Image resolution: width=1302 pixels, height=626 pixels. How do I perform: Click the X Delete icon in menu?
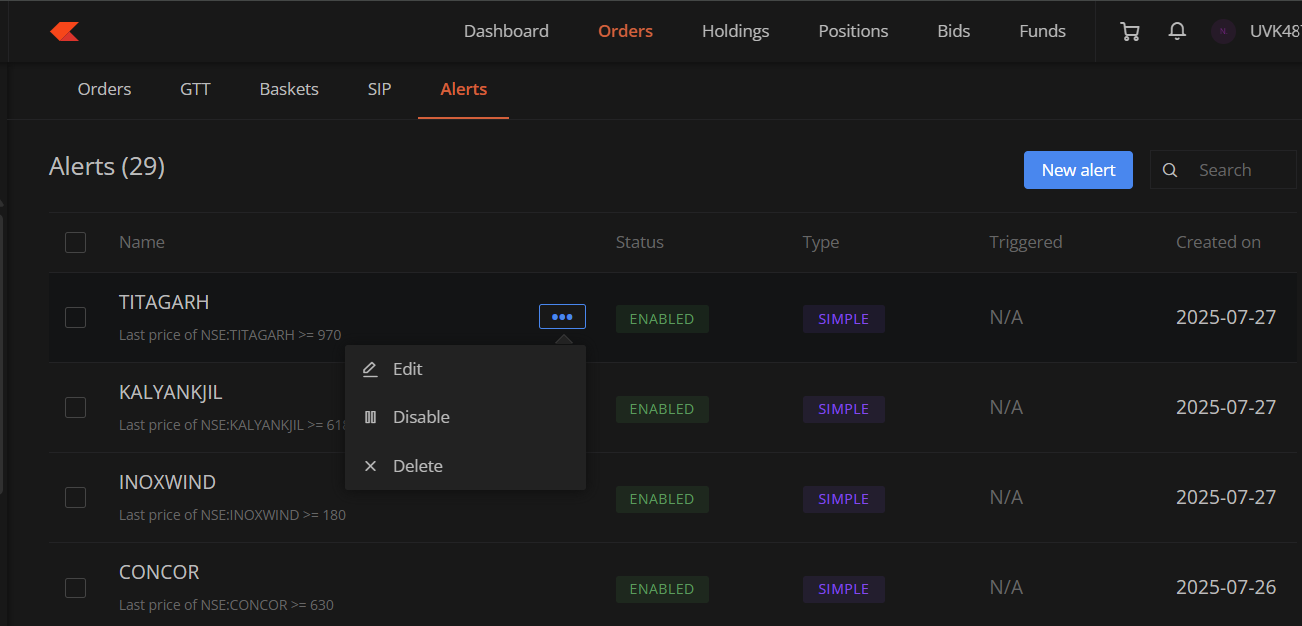point(370,466)
